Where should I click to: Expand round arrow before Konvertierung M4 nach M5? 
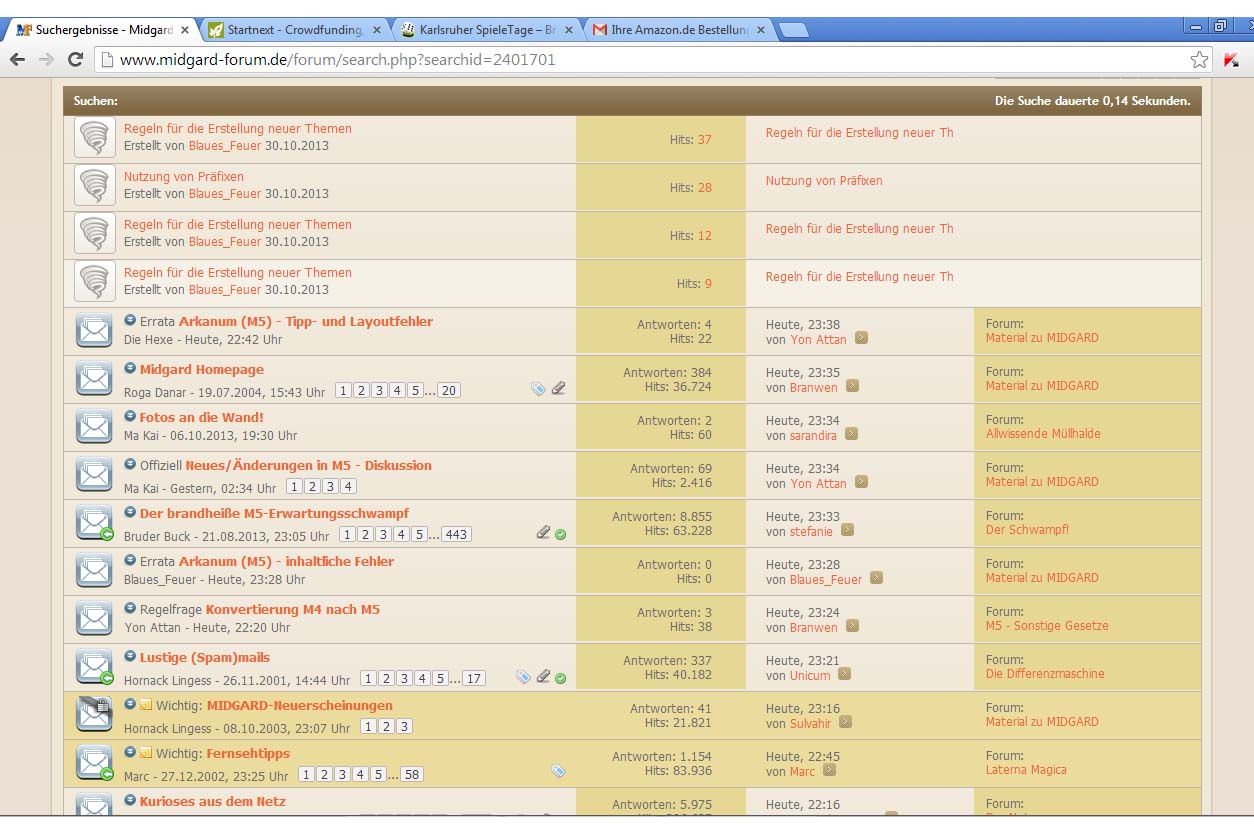[x=130, y=608]
